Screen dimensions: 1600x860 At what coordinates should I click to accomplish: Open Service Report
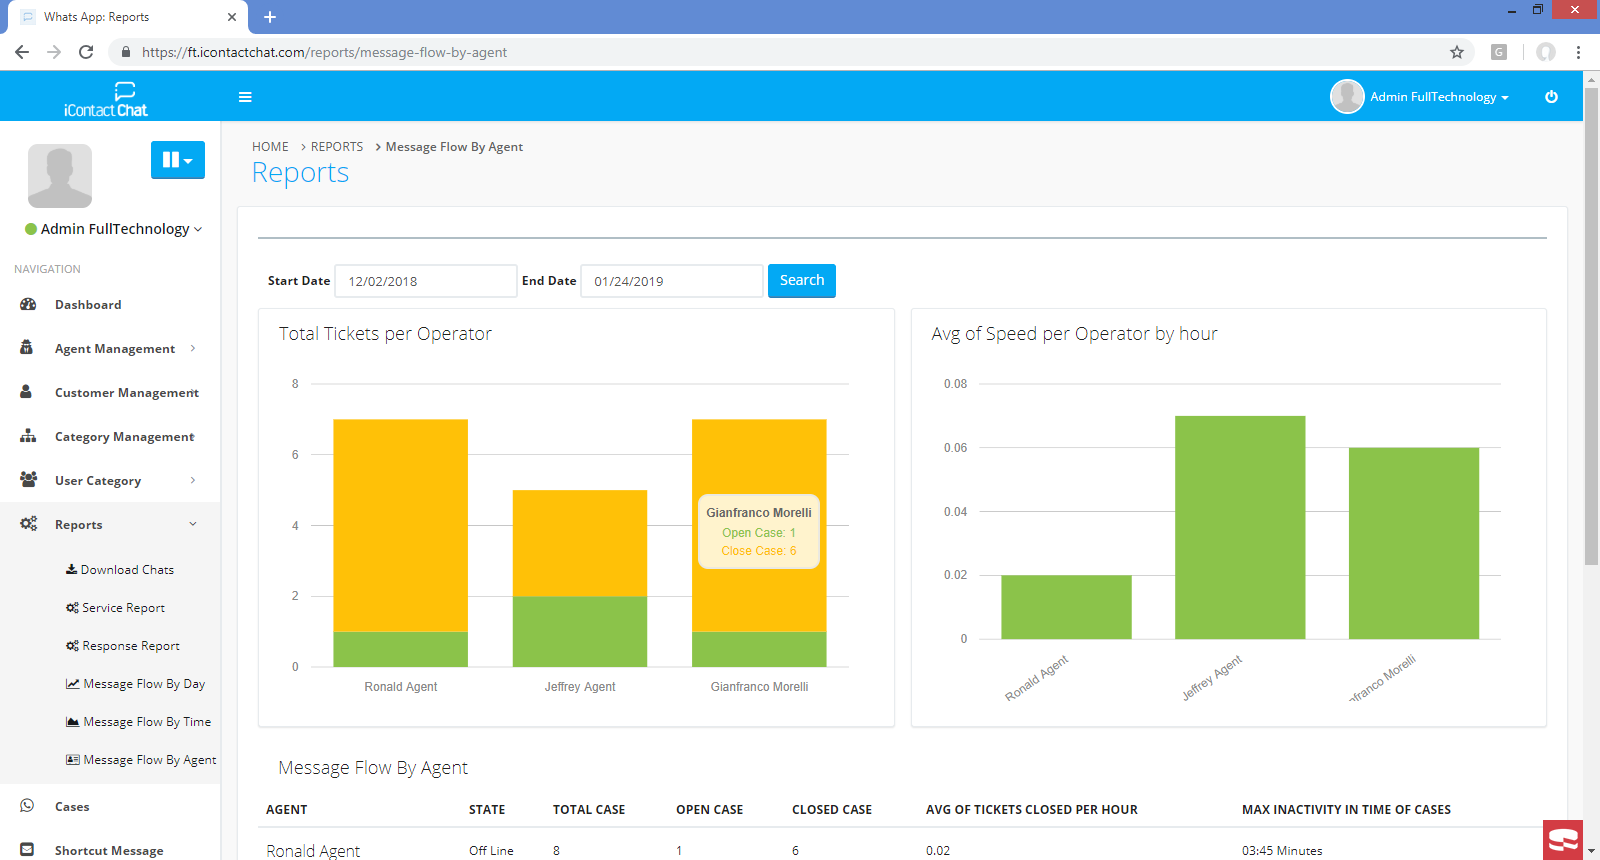click(123, 608)
